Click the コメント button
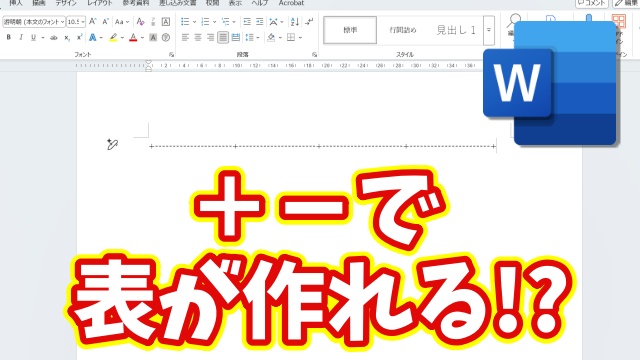The height and width of the screenshot is (360, 640). pos(592,3)
